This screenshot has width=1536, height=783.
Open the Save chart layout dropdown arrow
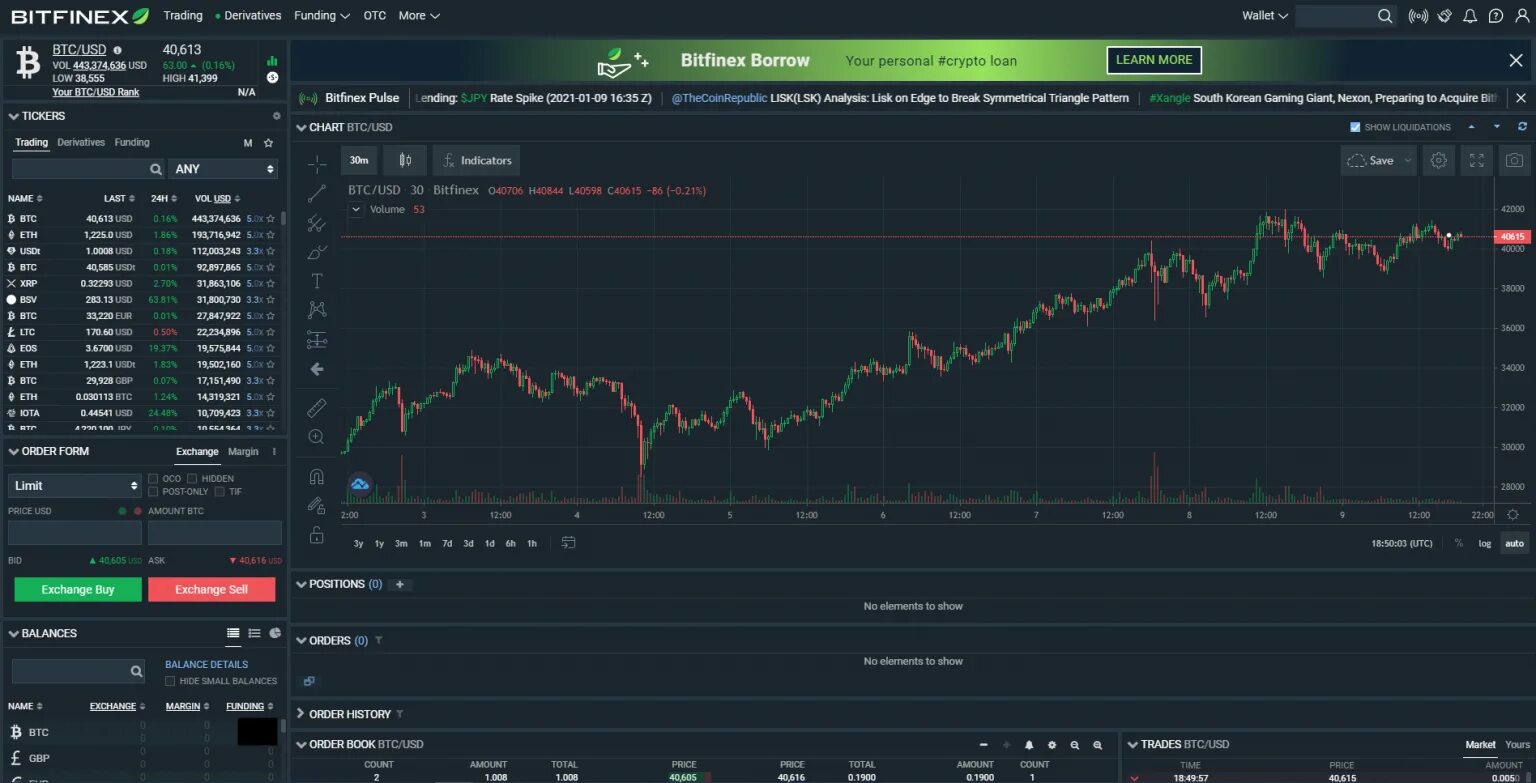tap(1407, 160)
